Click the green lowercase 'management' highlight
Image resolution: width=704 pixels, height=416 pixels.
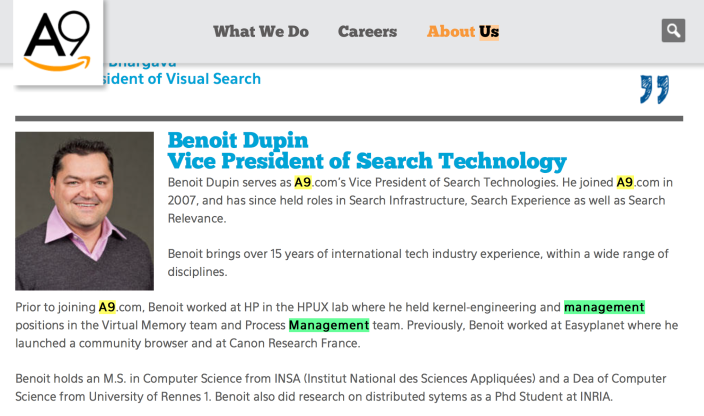604,307
